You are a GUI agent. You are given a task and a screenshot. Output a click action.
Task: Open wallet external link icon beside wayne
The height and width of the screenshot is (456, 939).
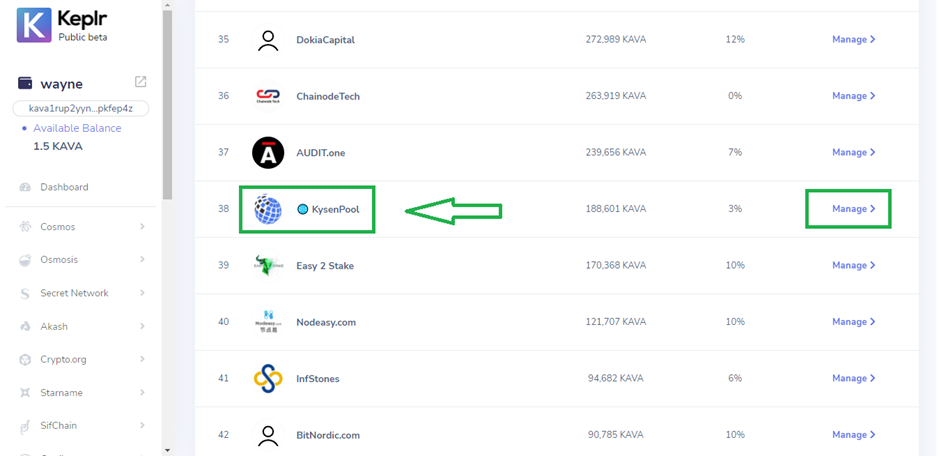141,82
